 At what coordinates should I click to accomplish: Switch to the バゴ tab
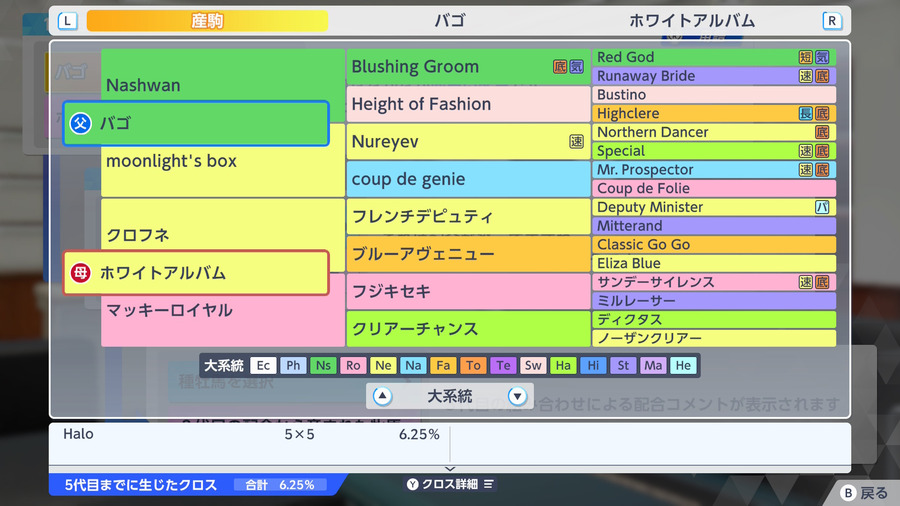point(449,21)
